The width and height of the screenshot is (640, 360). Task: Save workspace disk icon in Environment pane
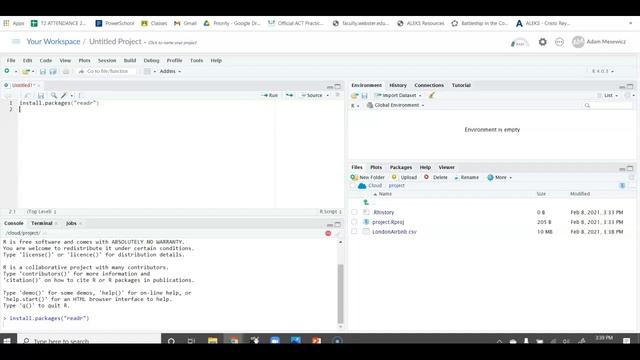(364, 96)
